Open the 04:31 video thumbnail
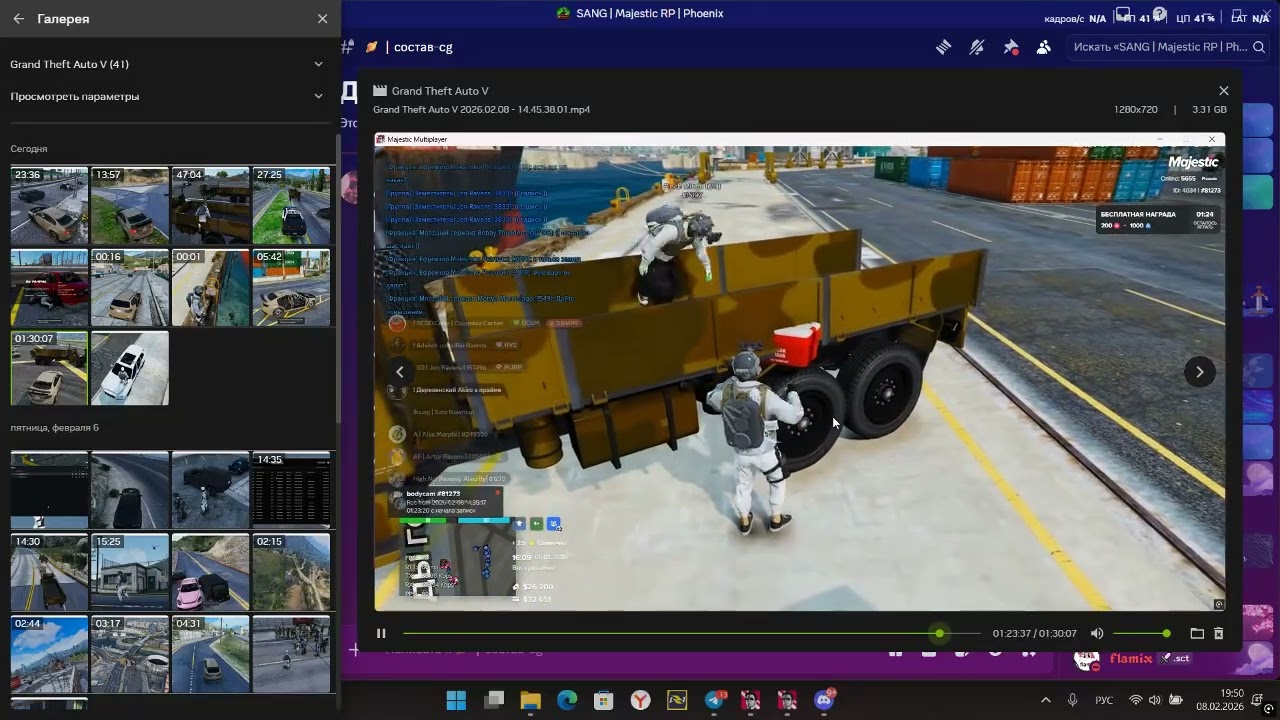The width and height of the screenshot is (1280, 720). point(210,654)
